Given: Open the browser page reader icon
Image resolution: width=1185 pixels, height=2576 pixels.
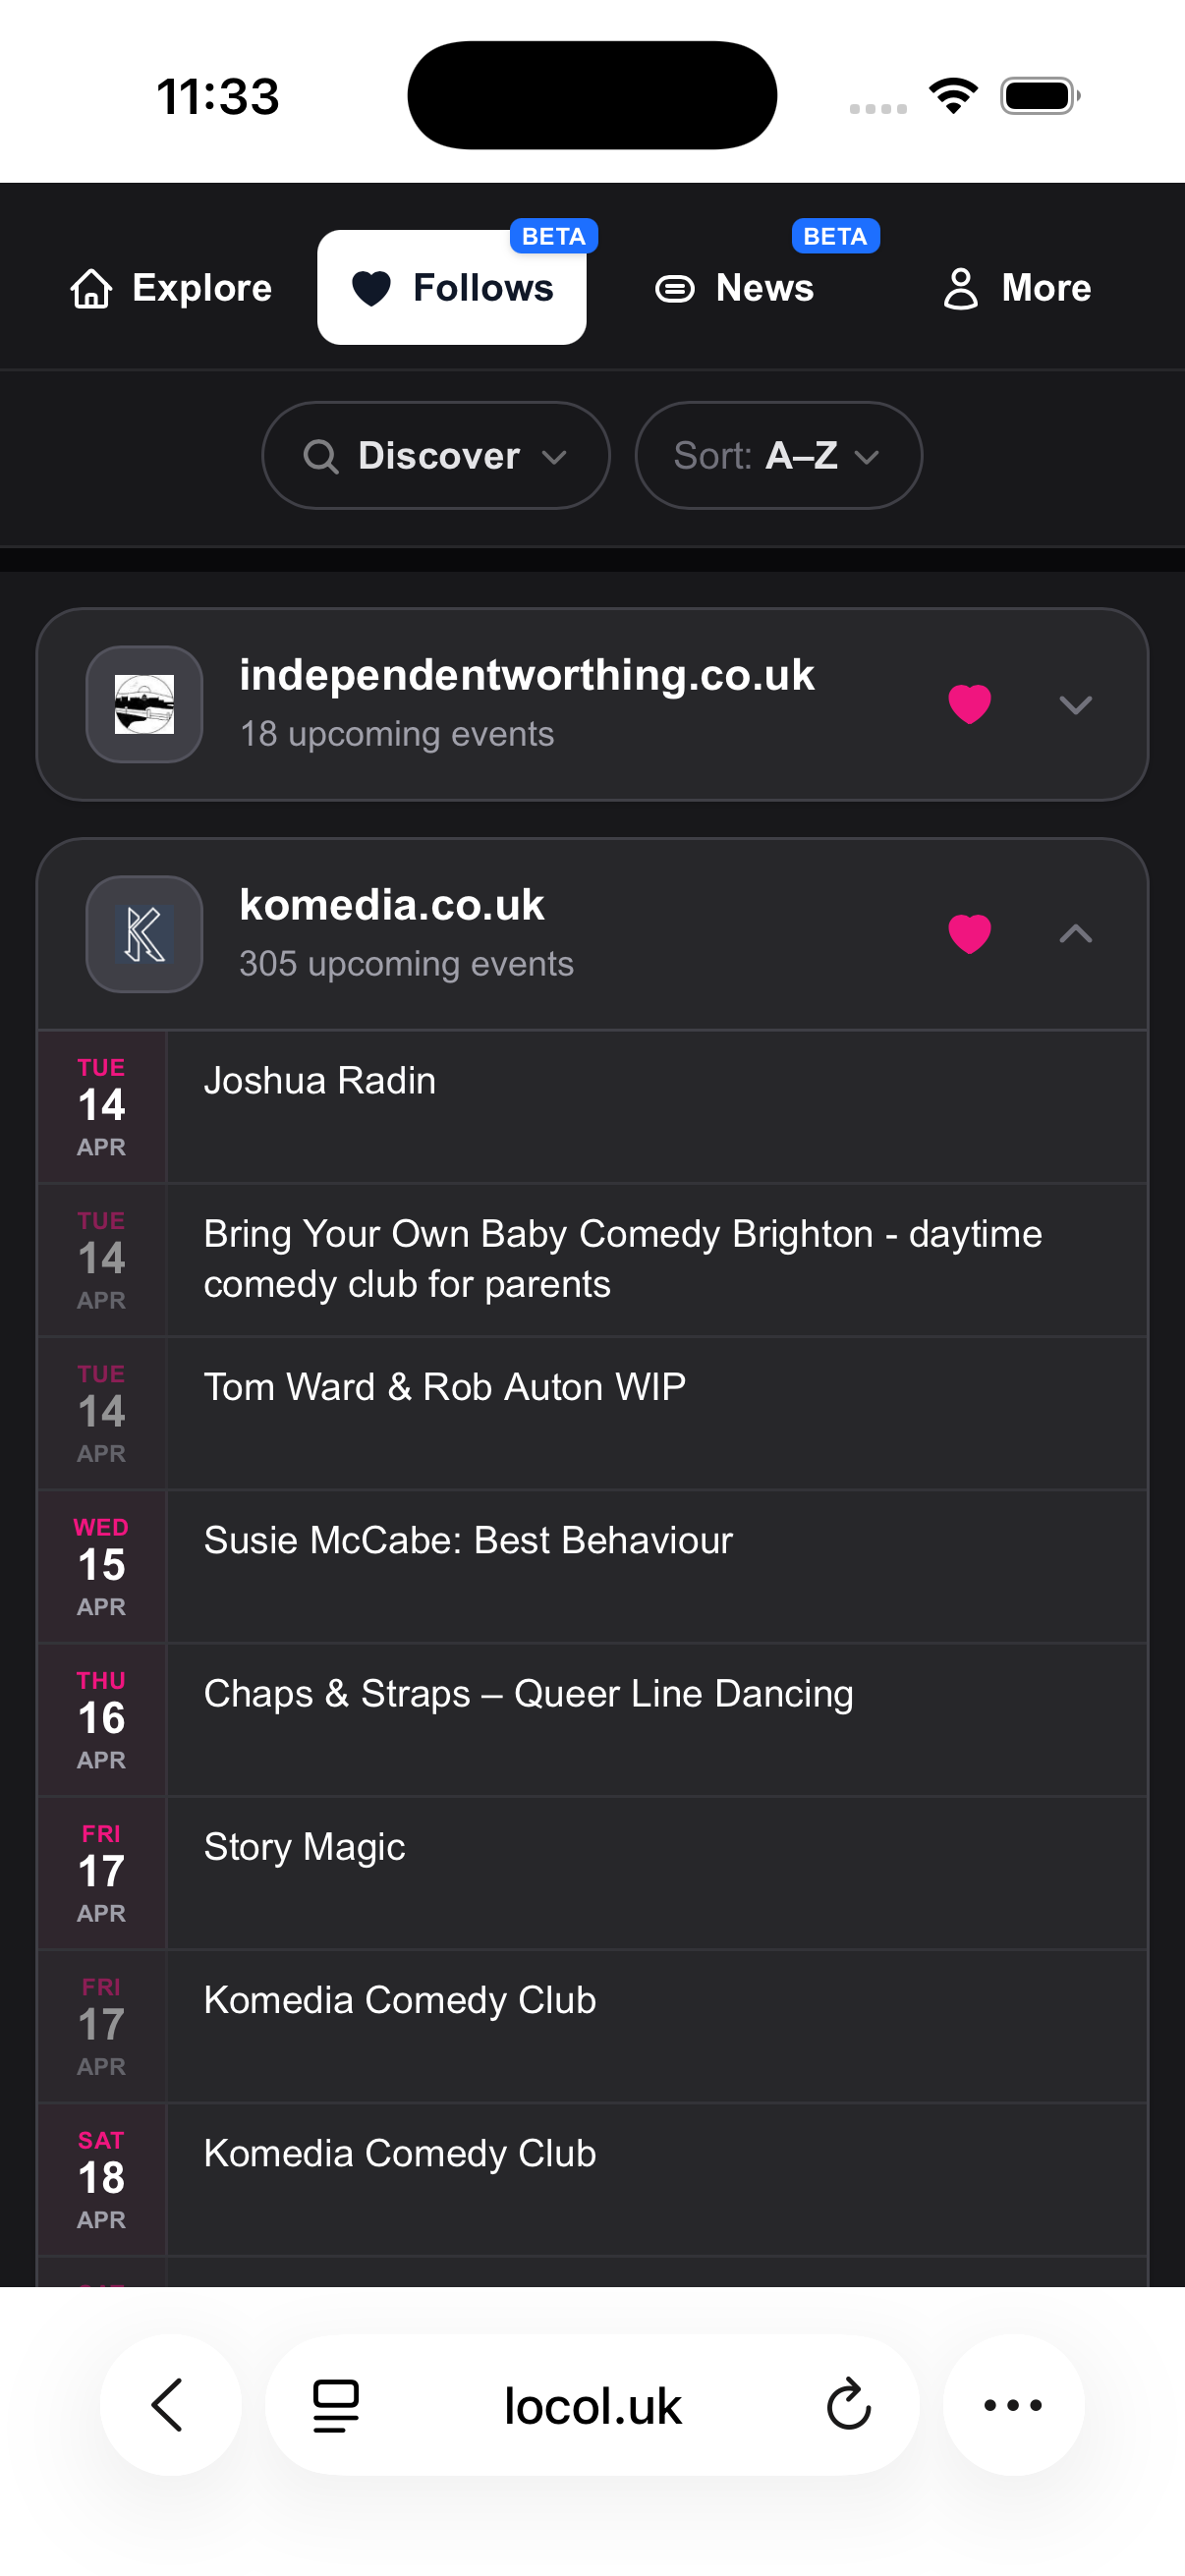Looking at the screenshot, I should (x=336, y=2405).
